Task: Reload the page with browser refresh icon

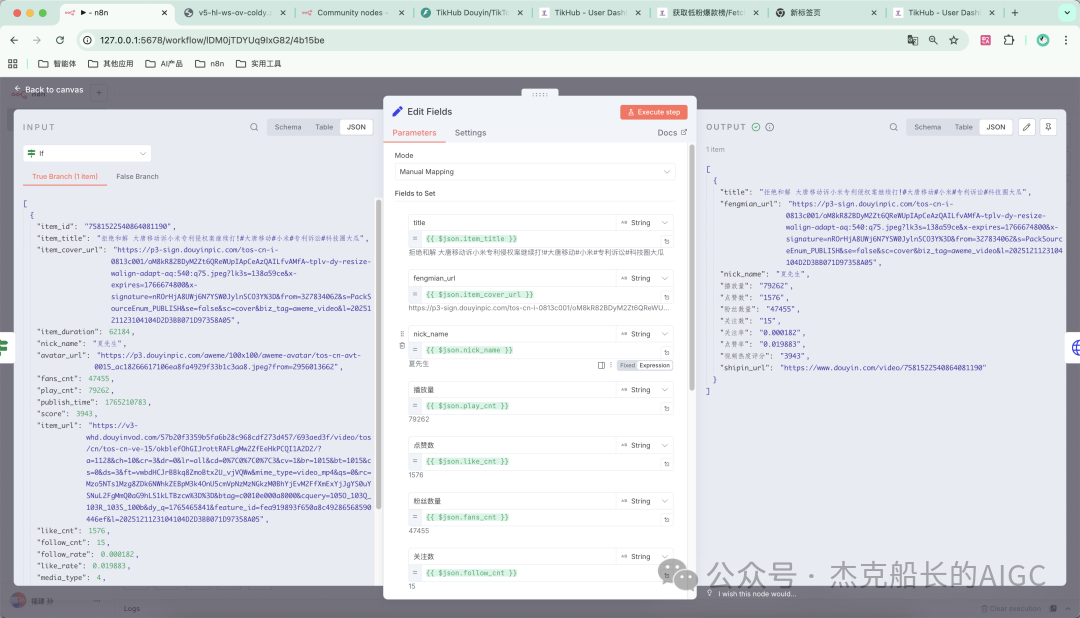Action: 60,40
